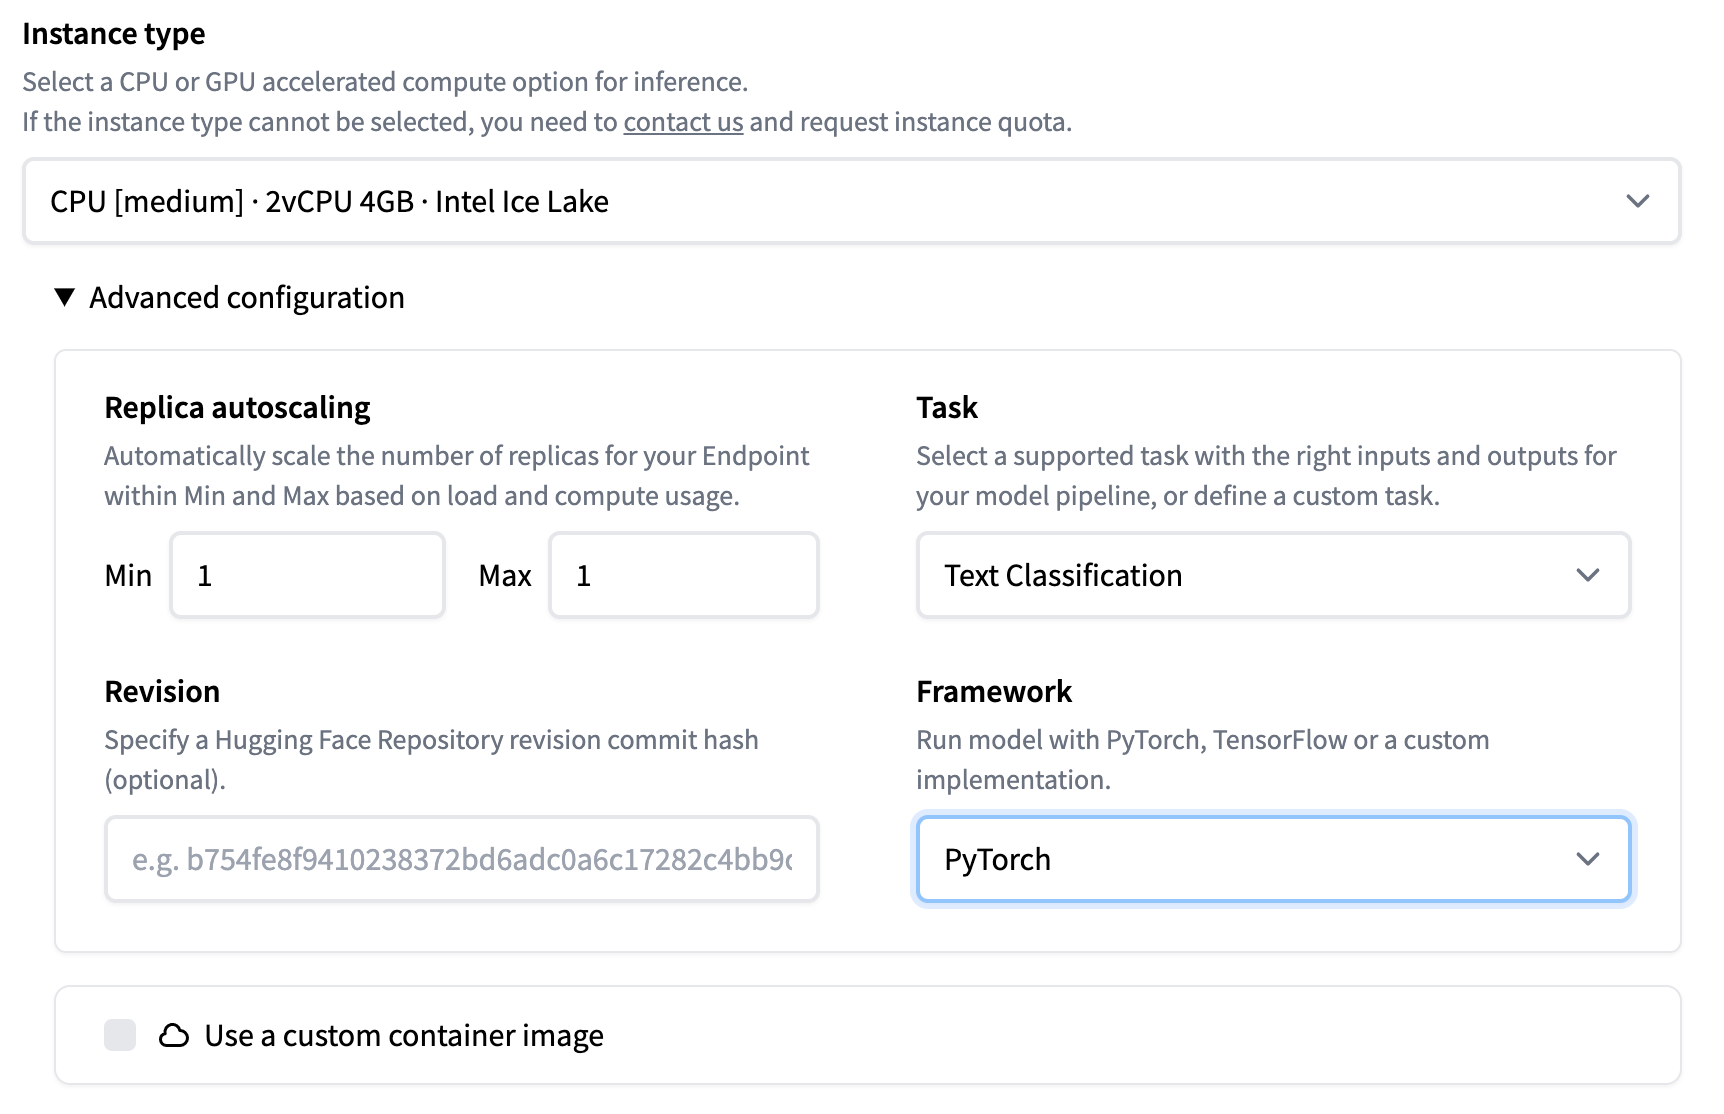Click the cloud icon beside custom container image

coord(174,1036)
